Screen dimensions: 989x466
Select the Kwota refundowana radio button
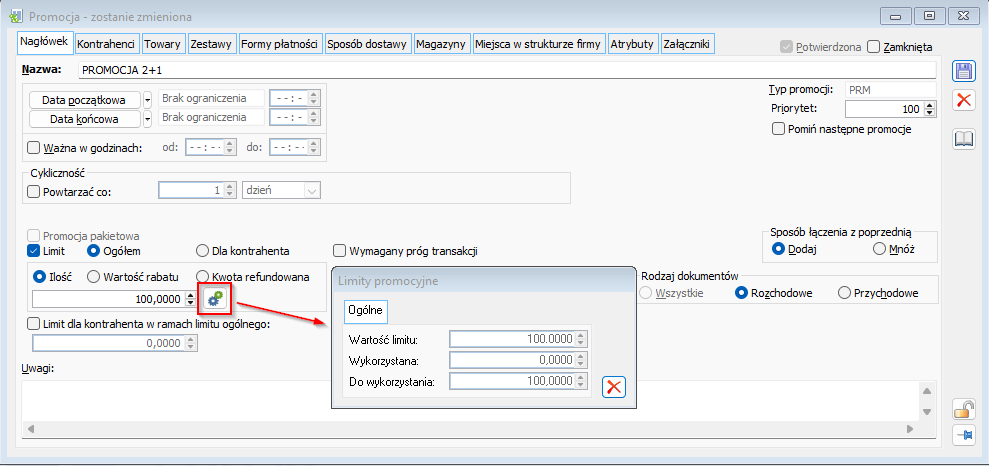click(202, 276)
